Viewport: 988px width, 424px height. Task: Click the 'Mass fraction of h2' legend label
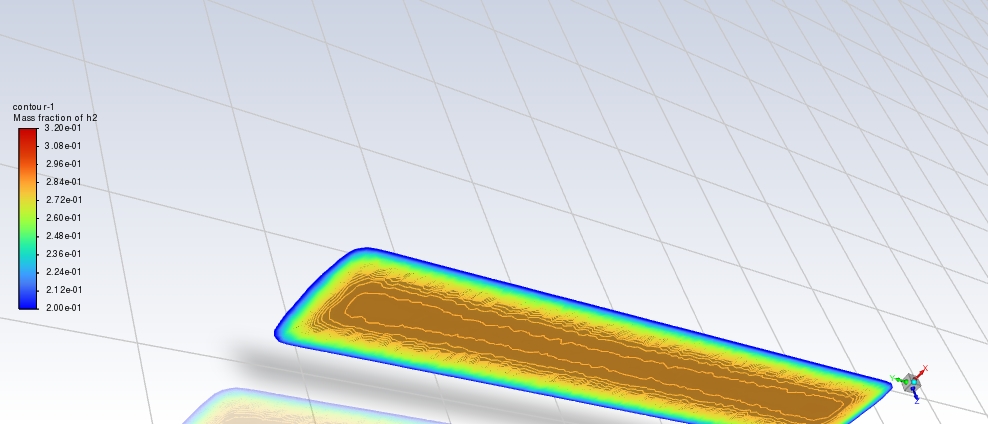point(55,118)
